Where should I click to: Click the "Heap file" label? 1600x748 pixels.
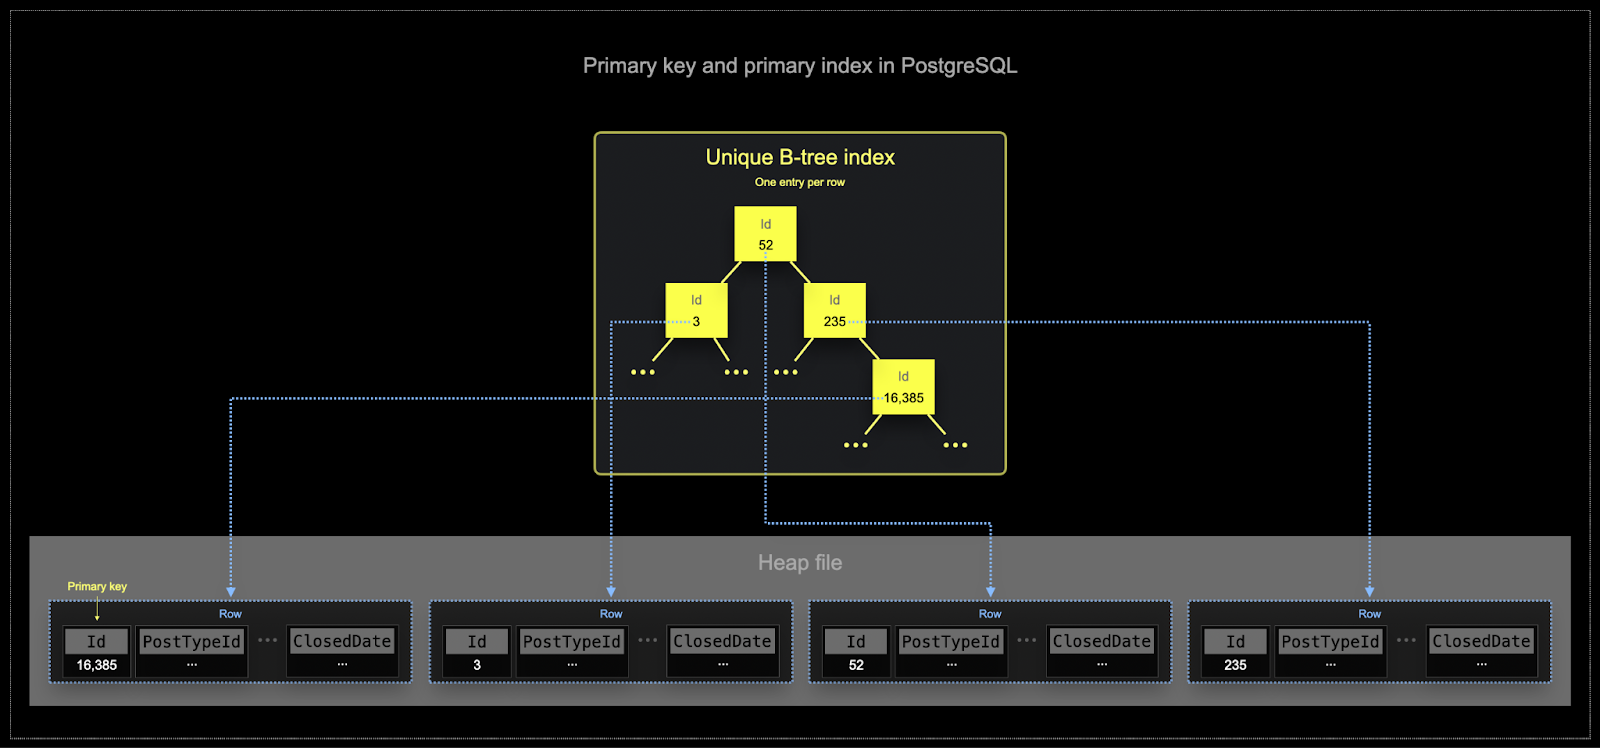tap(800, 563)
